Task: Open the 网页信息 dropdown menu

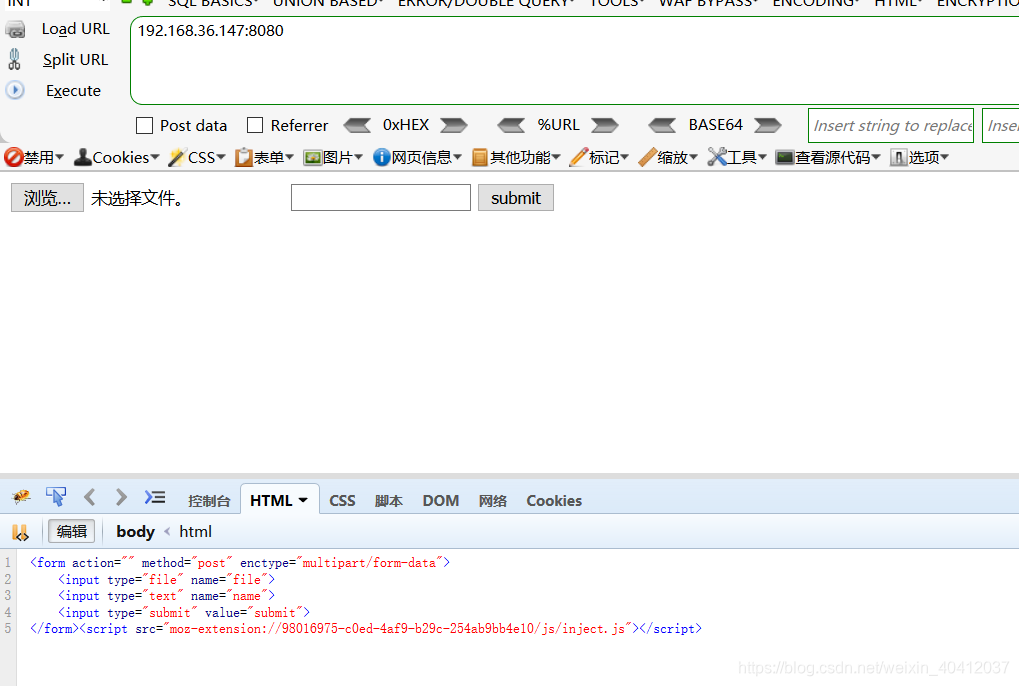Action: click(417, 157)
